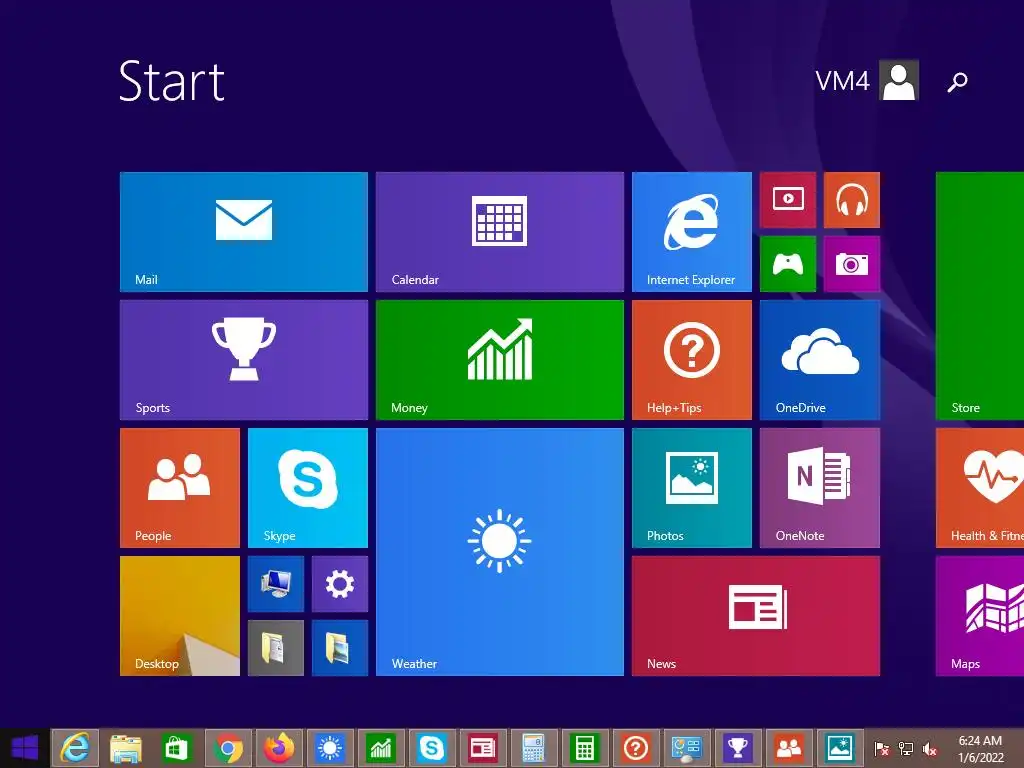Image resolution: width=1024 pixels, height=768 pixels.
Task: Launch the Skype tile
Action: coord(308,488)
